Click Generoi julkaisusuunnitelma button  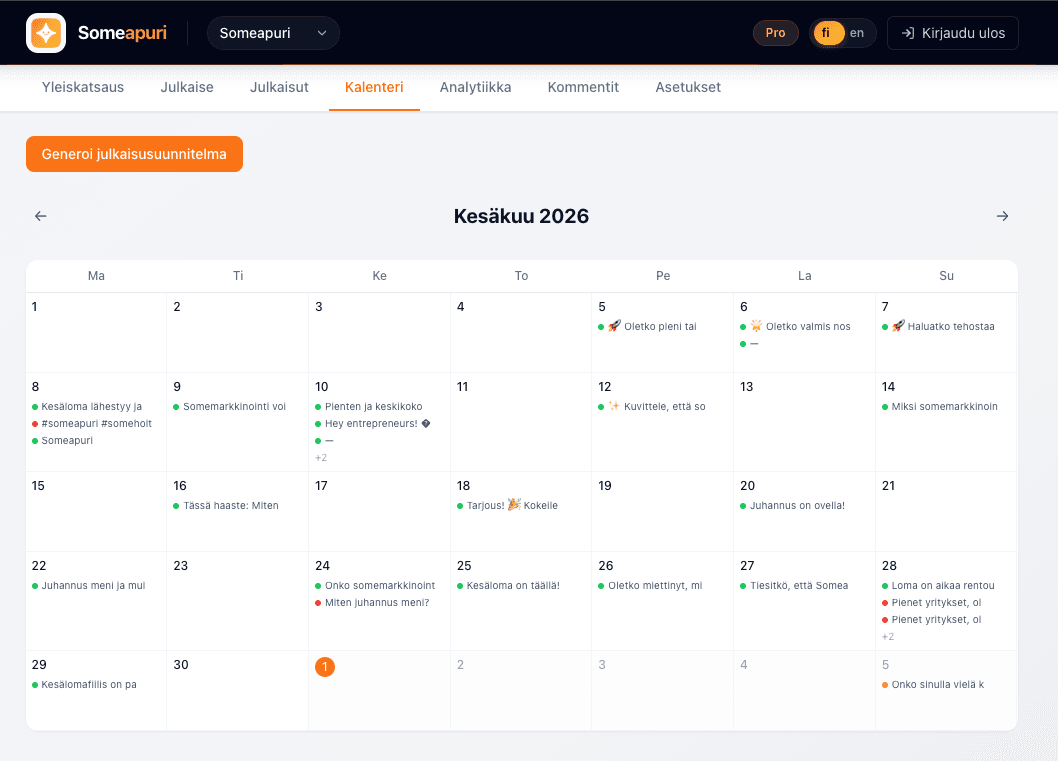[134, 154]
